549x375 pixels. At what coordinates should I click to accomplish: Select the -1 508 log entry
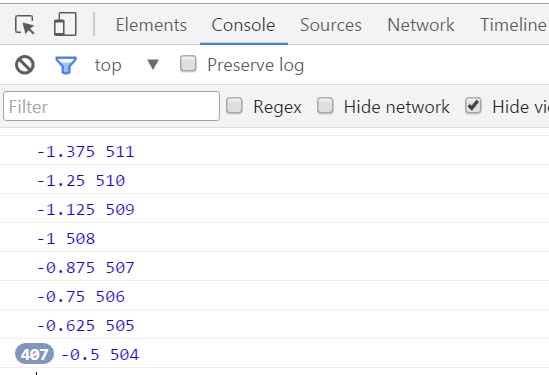tap(274, 238)
